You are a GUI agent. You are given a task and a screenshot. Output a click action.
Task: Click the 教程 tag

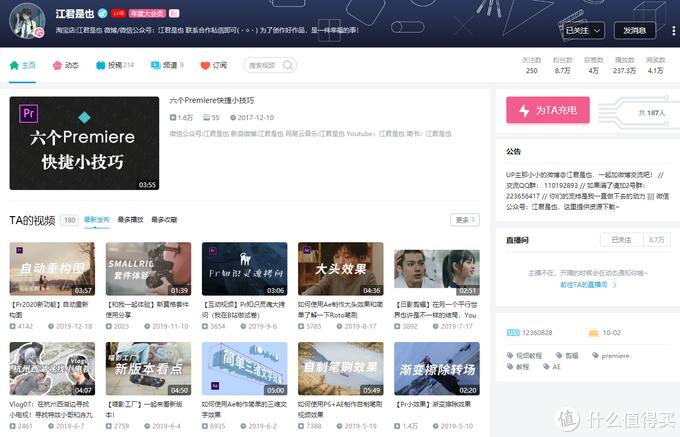click(518, 367)
